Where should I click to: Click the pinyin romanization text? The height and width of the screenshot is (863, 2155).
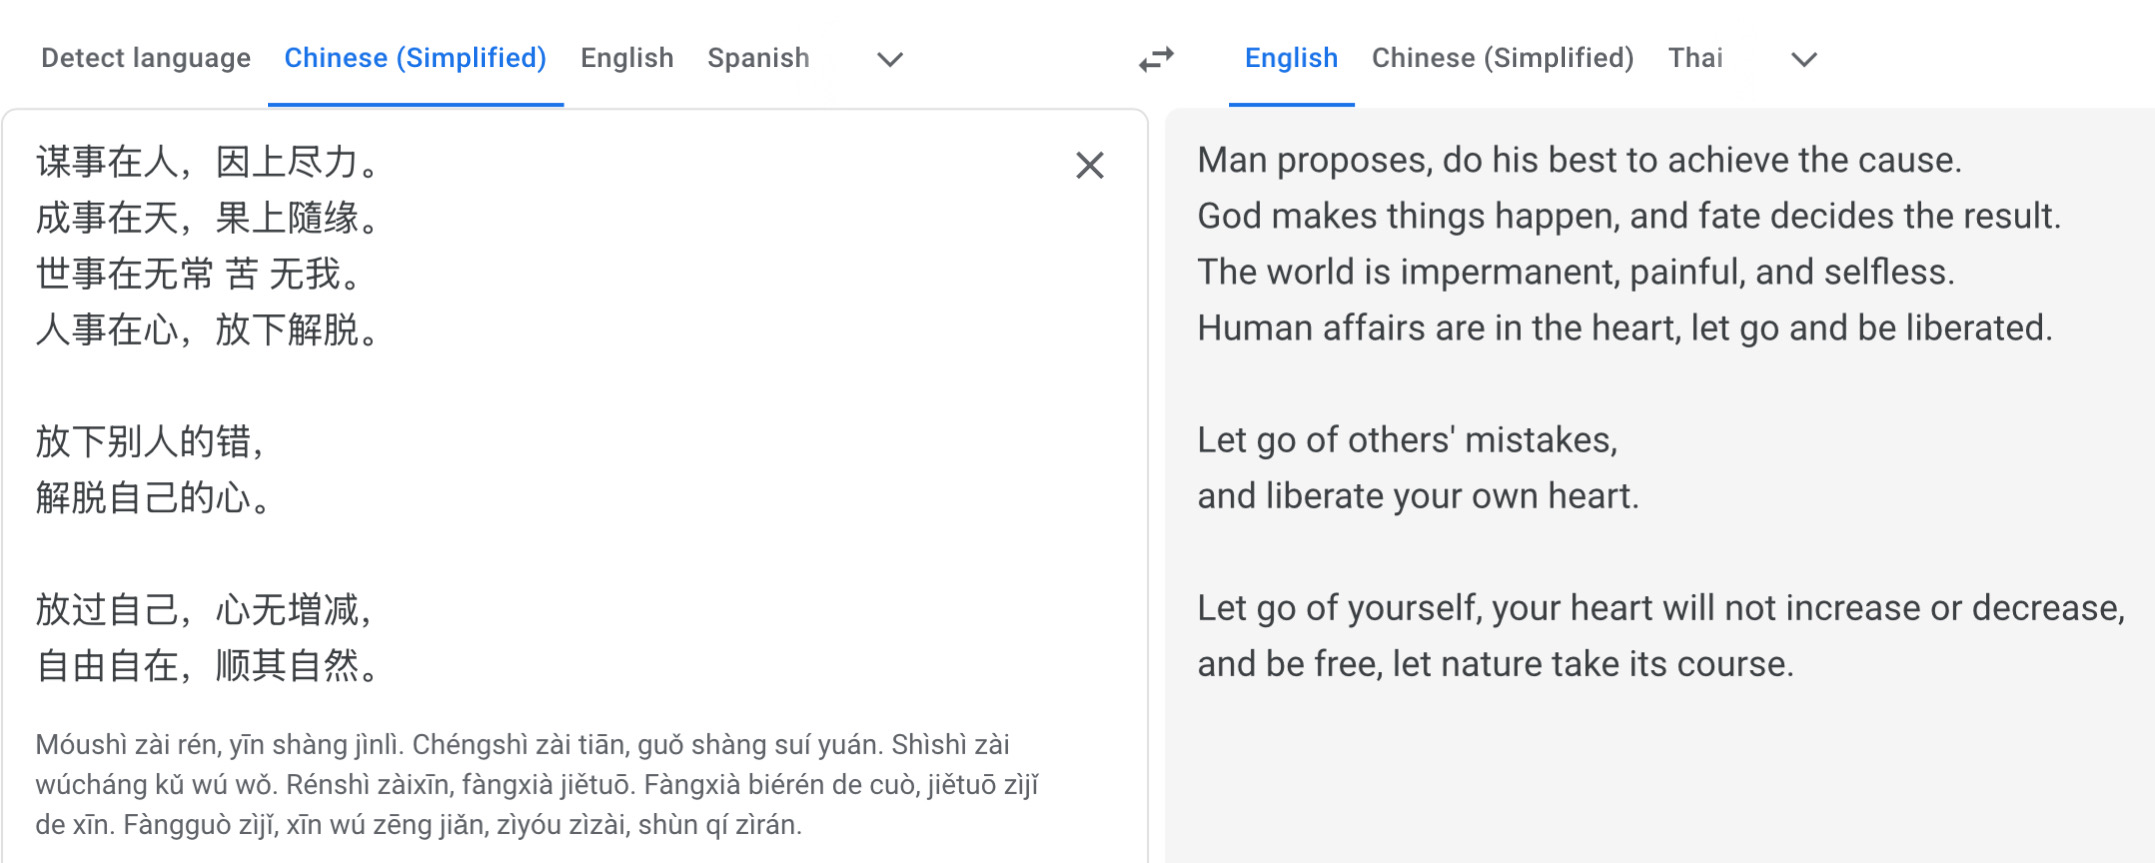pyautogui.click(x=537, y=784)
